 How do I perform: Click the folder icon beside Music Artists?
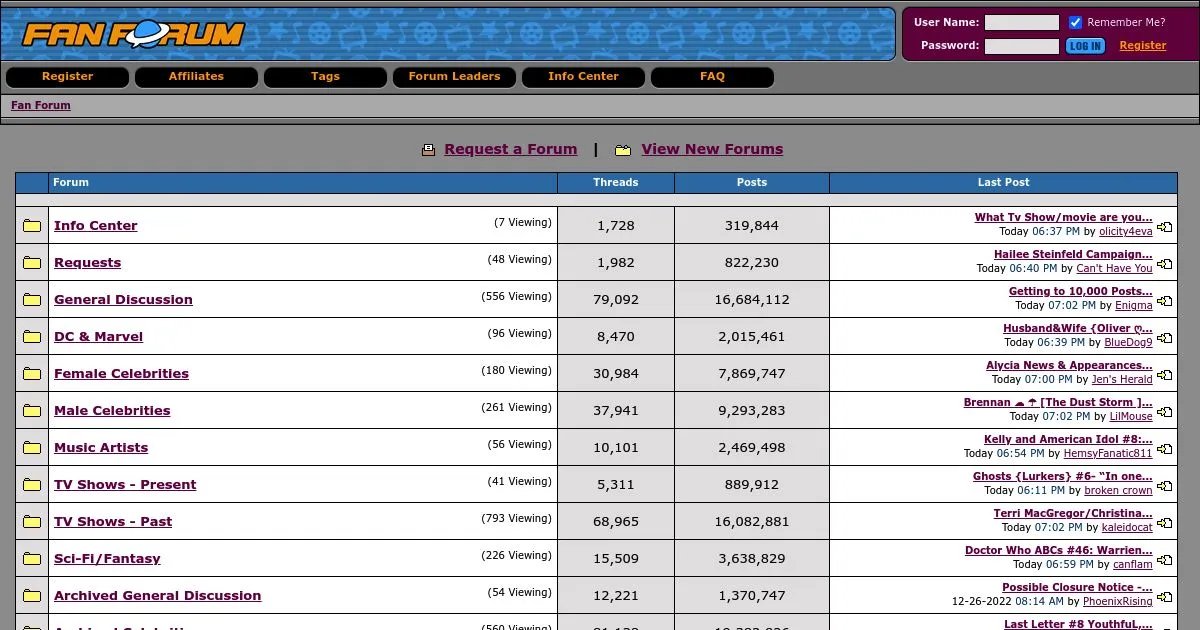(32, 448)
